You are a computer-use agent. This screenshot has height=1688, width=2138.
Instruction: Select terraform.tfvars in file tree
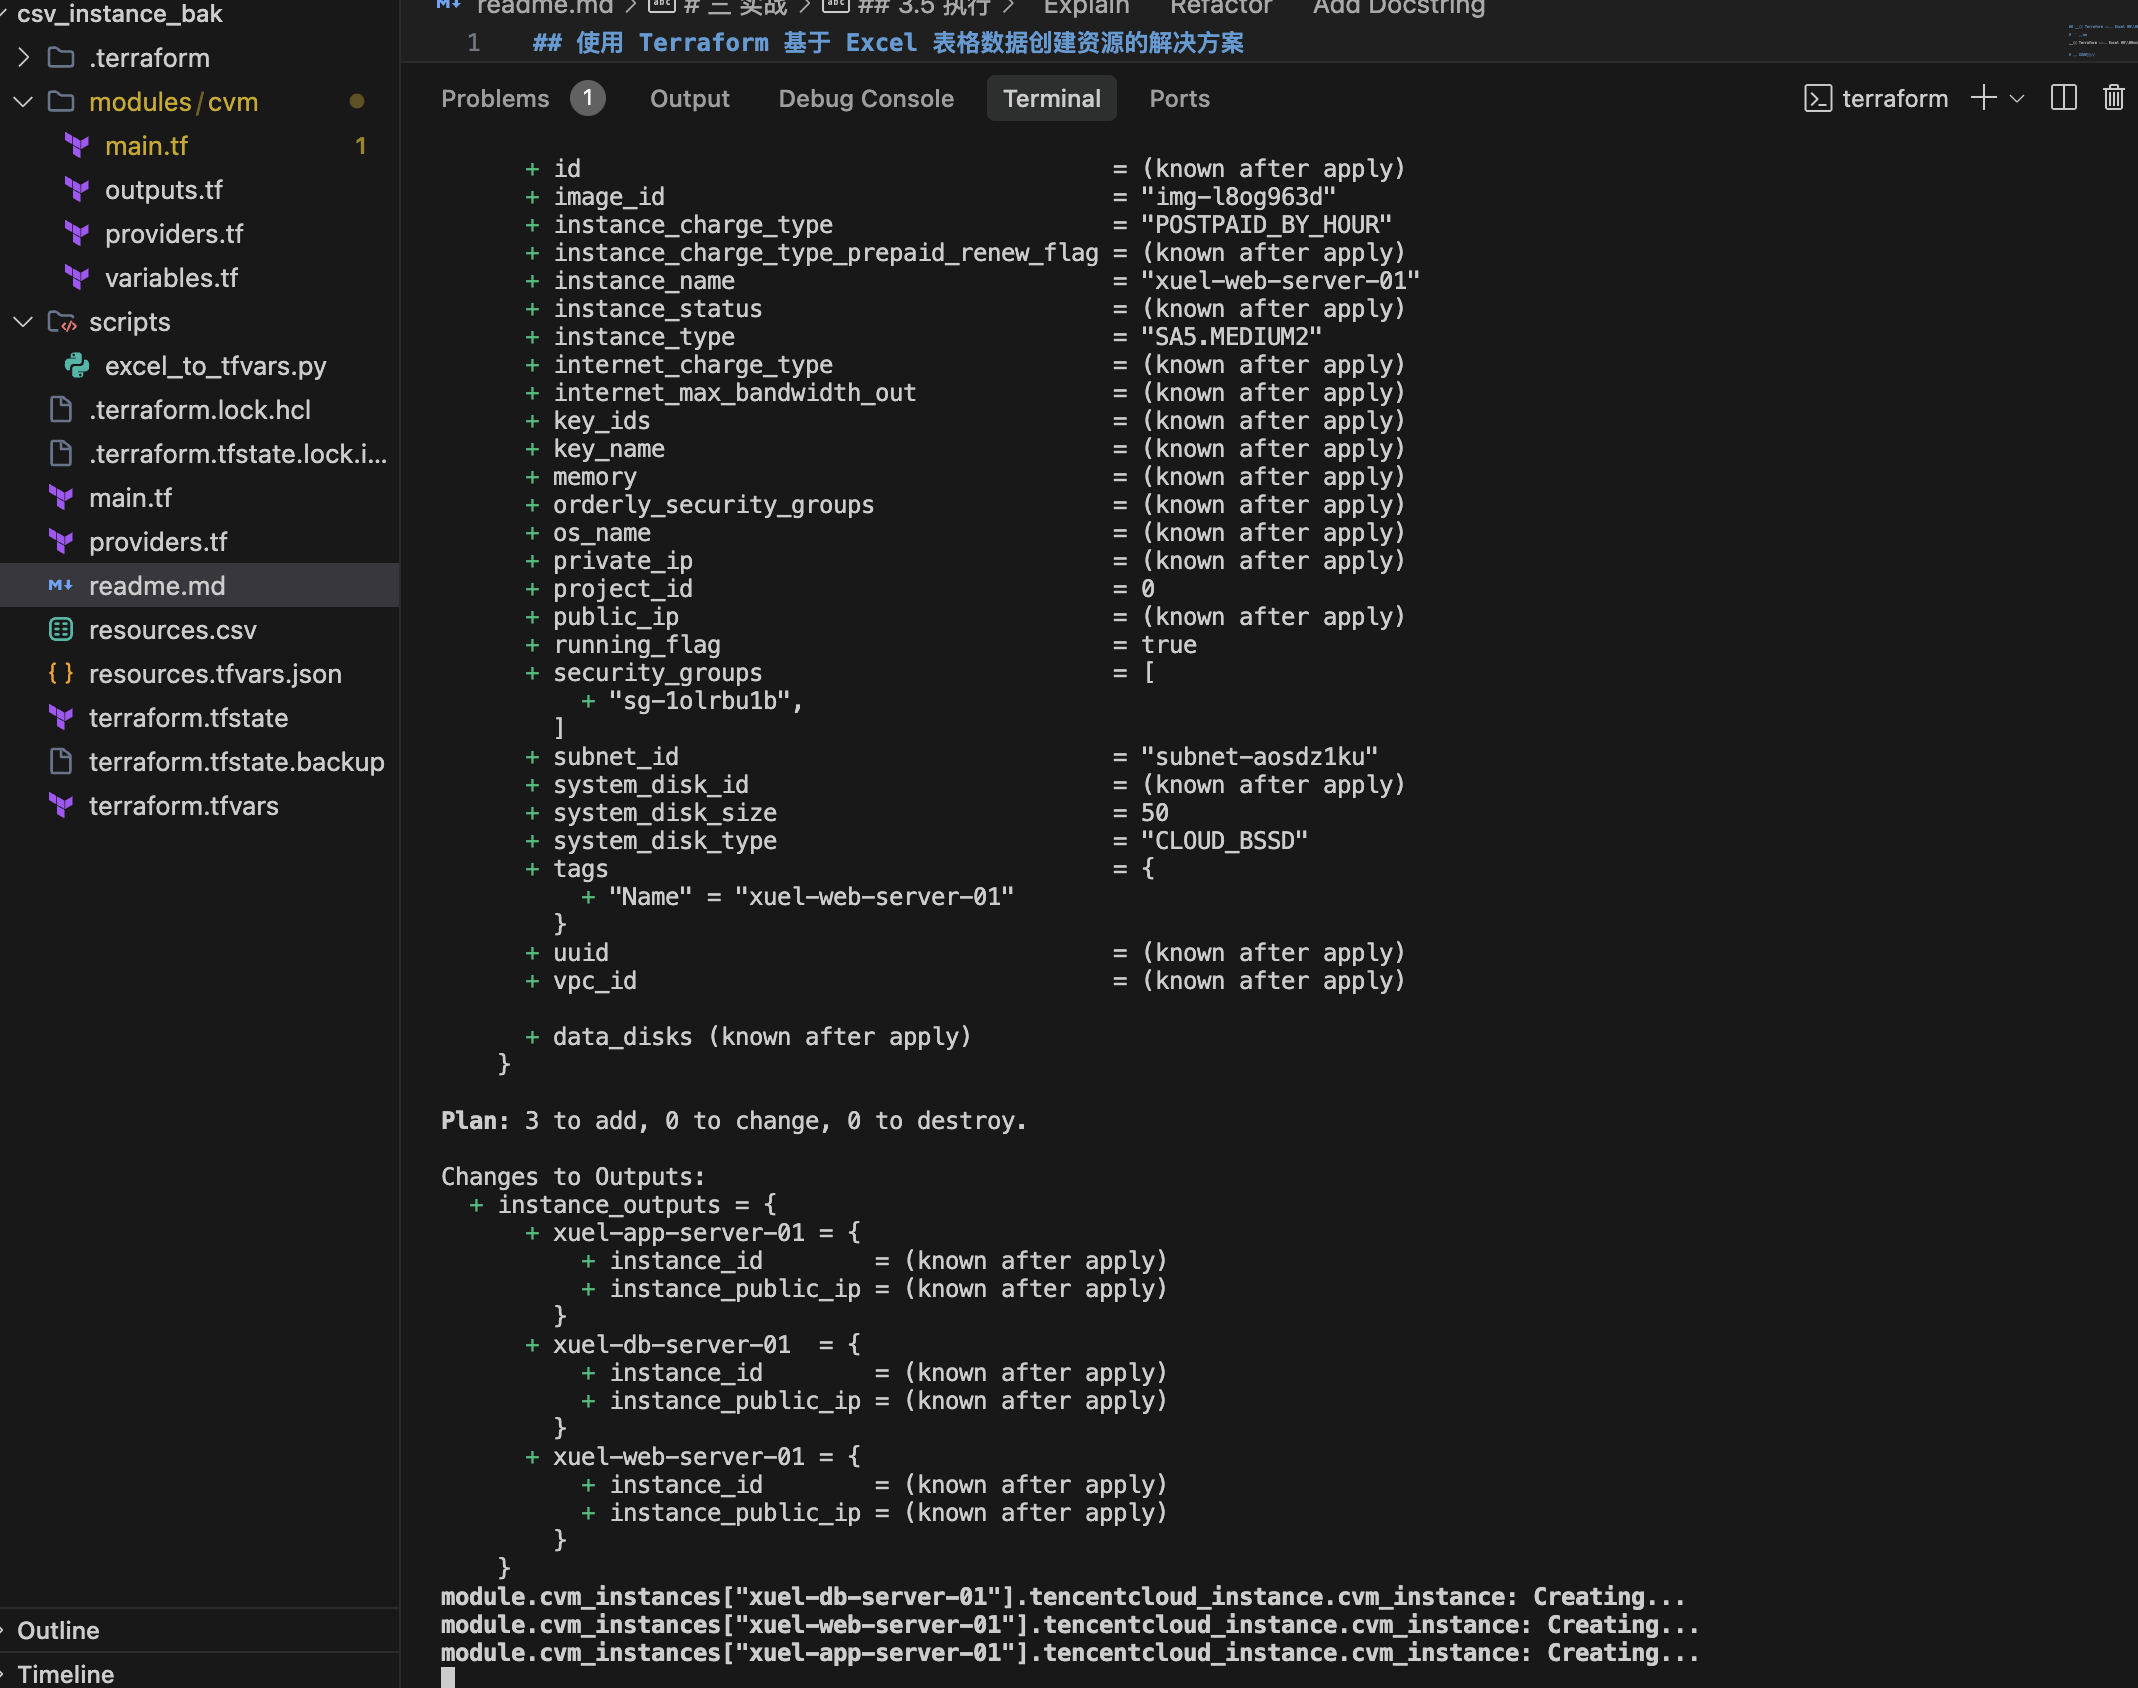click(183, 806)
